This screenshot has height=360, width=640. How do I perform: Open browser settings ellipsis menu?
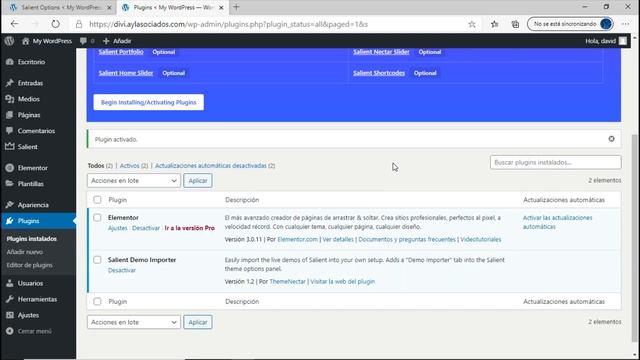pos(625,24)
